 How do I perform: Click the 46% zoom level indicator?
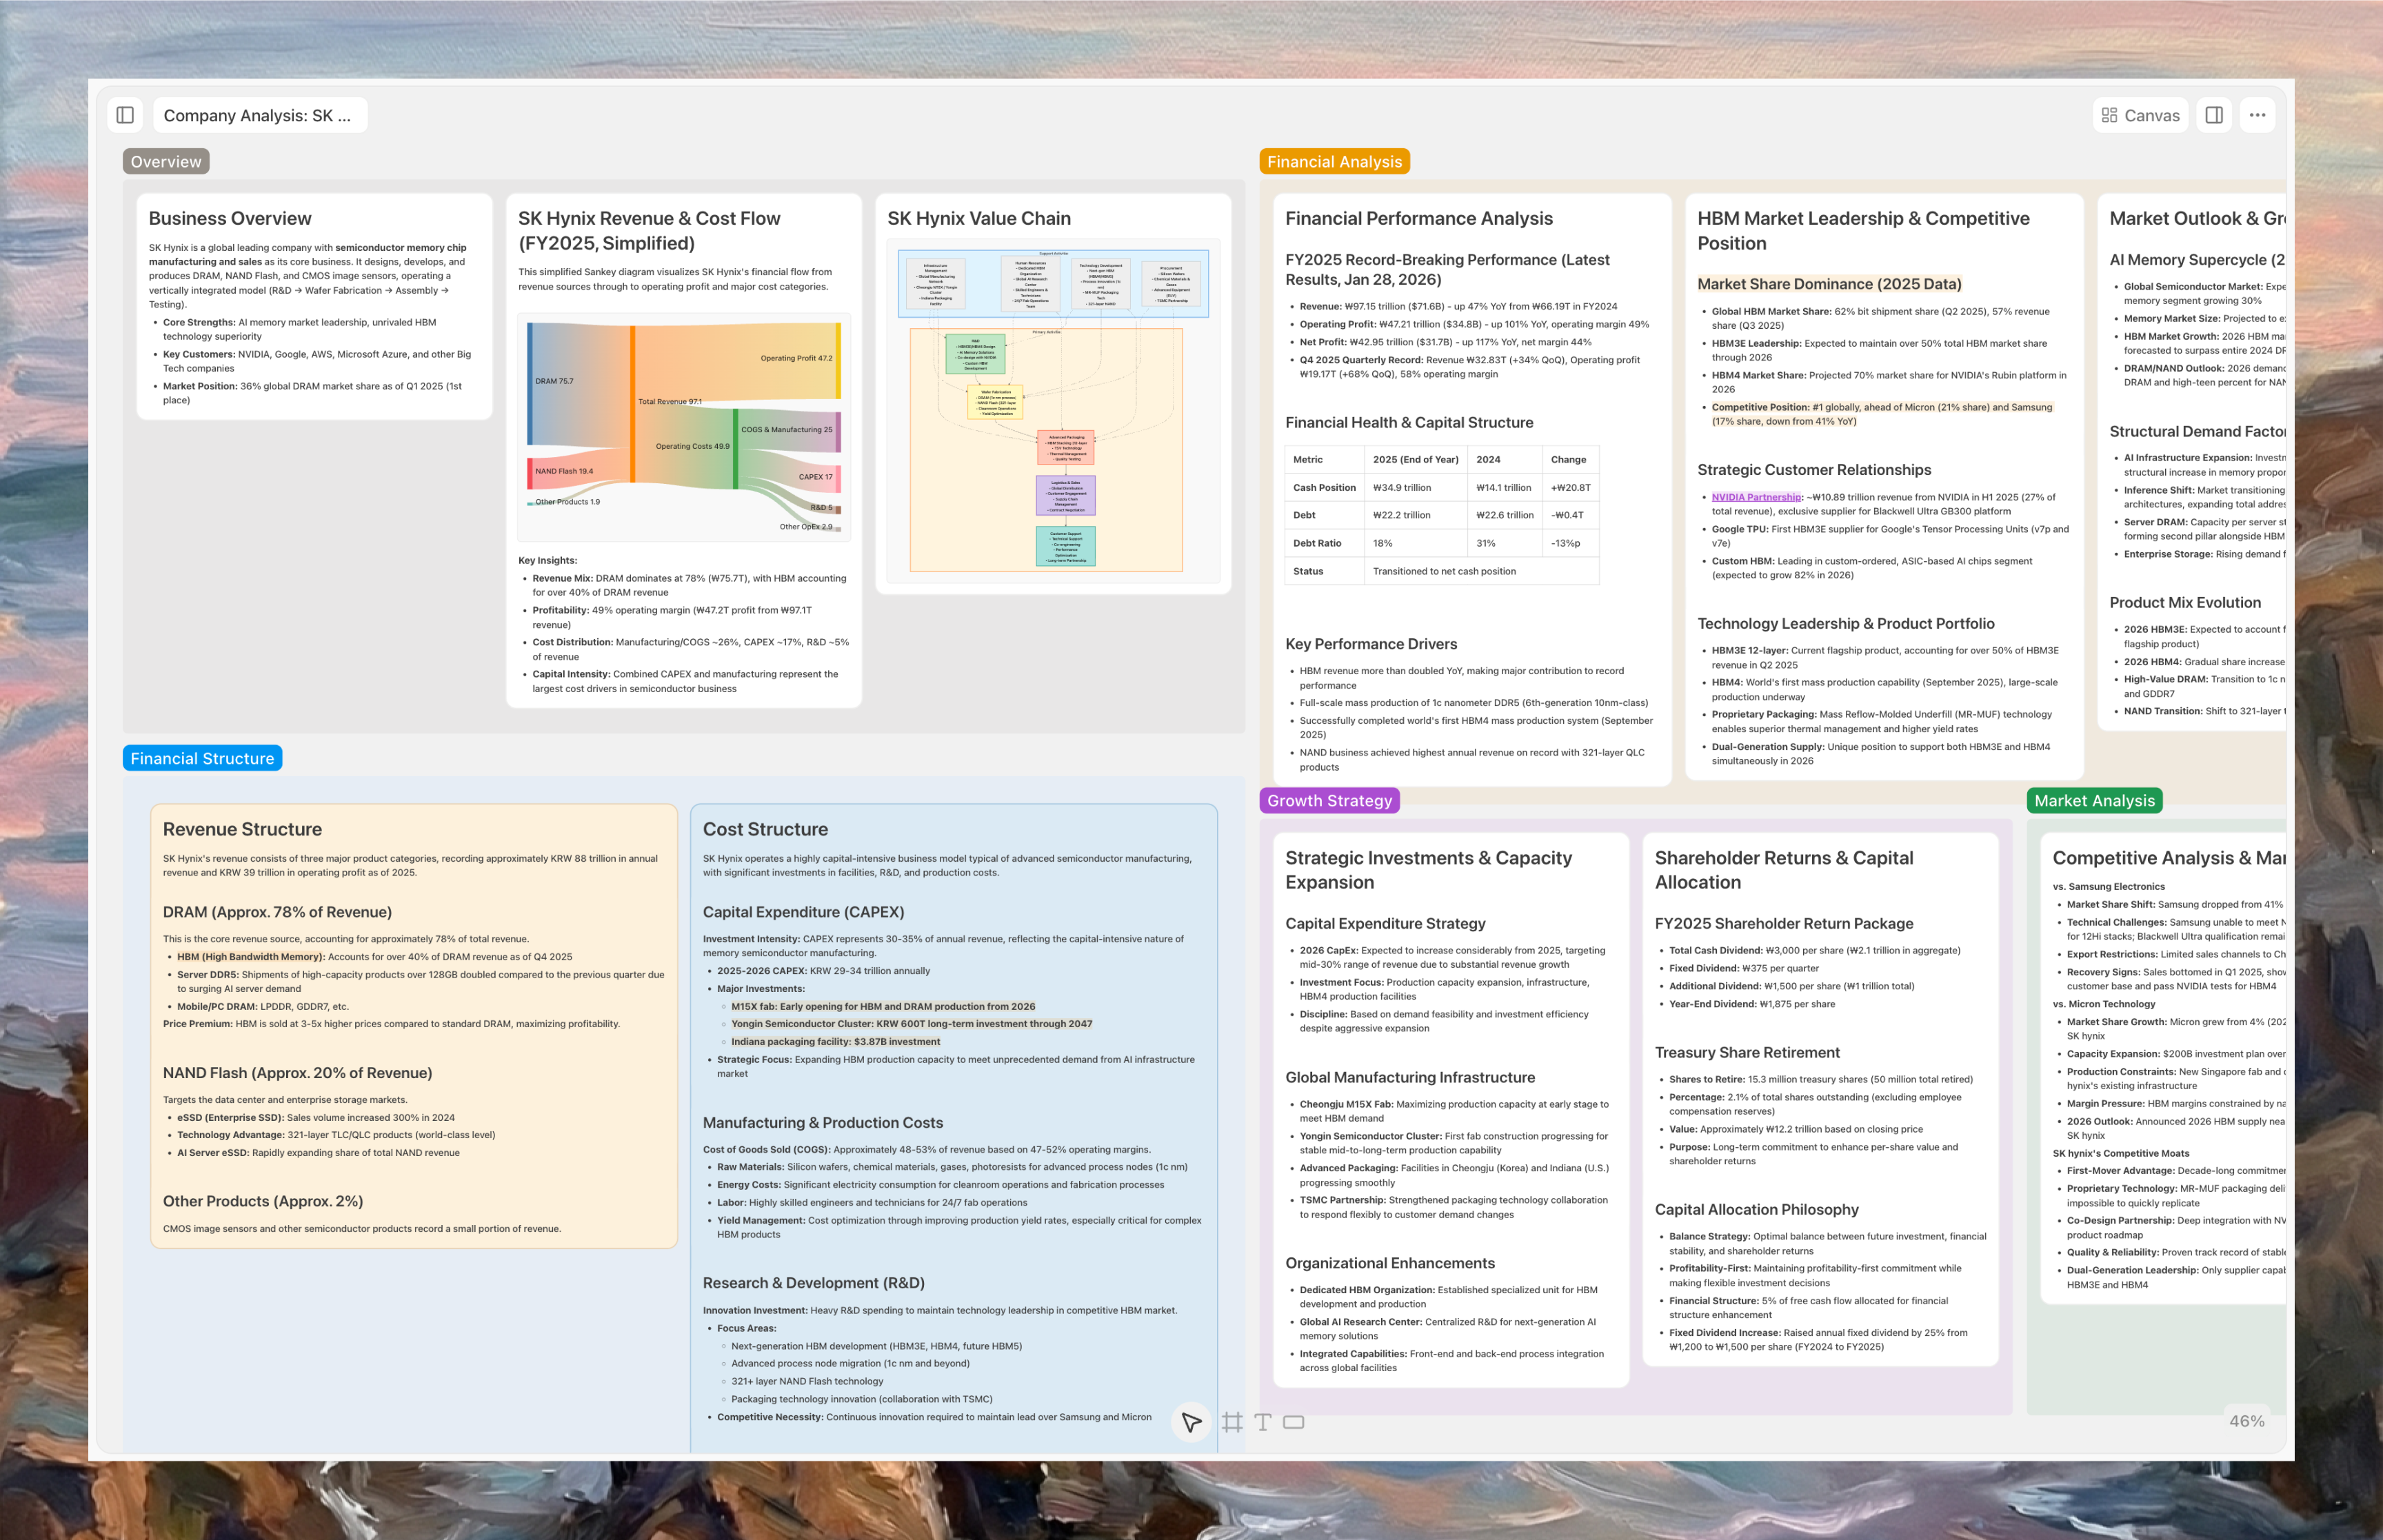(2246, 1421)
